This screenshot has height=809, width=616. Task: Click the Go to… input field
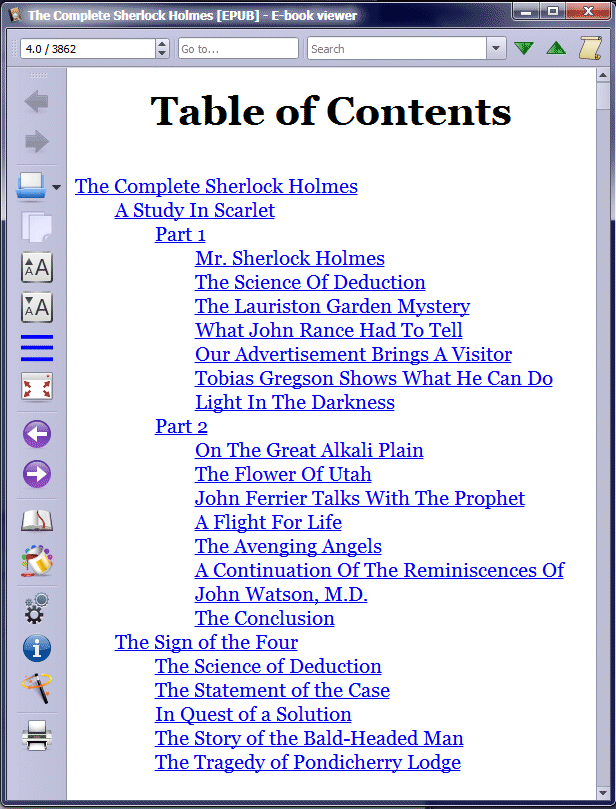pyautogui.click(x=238, y=48)
